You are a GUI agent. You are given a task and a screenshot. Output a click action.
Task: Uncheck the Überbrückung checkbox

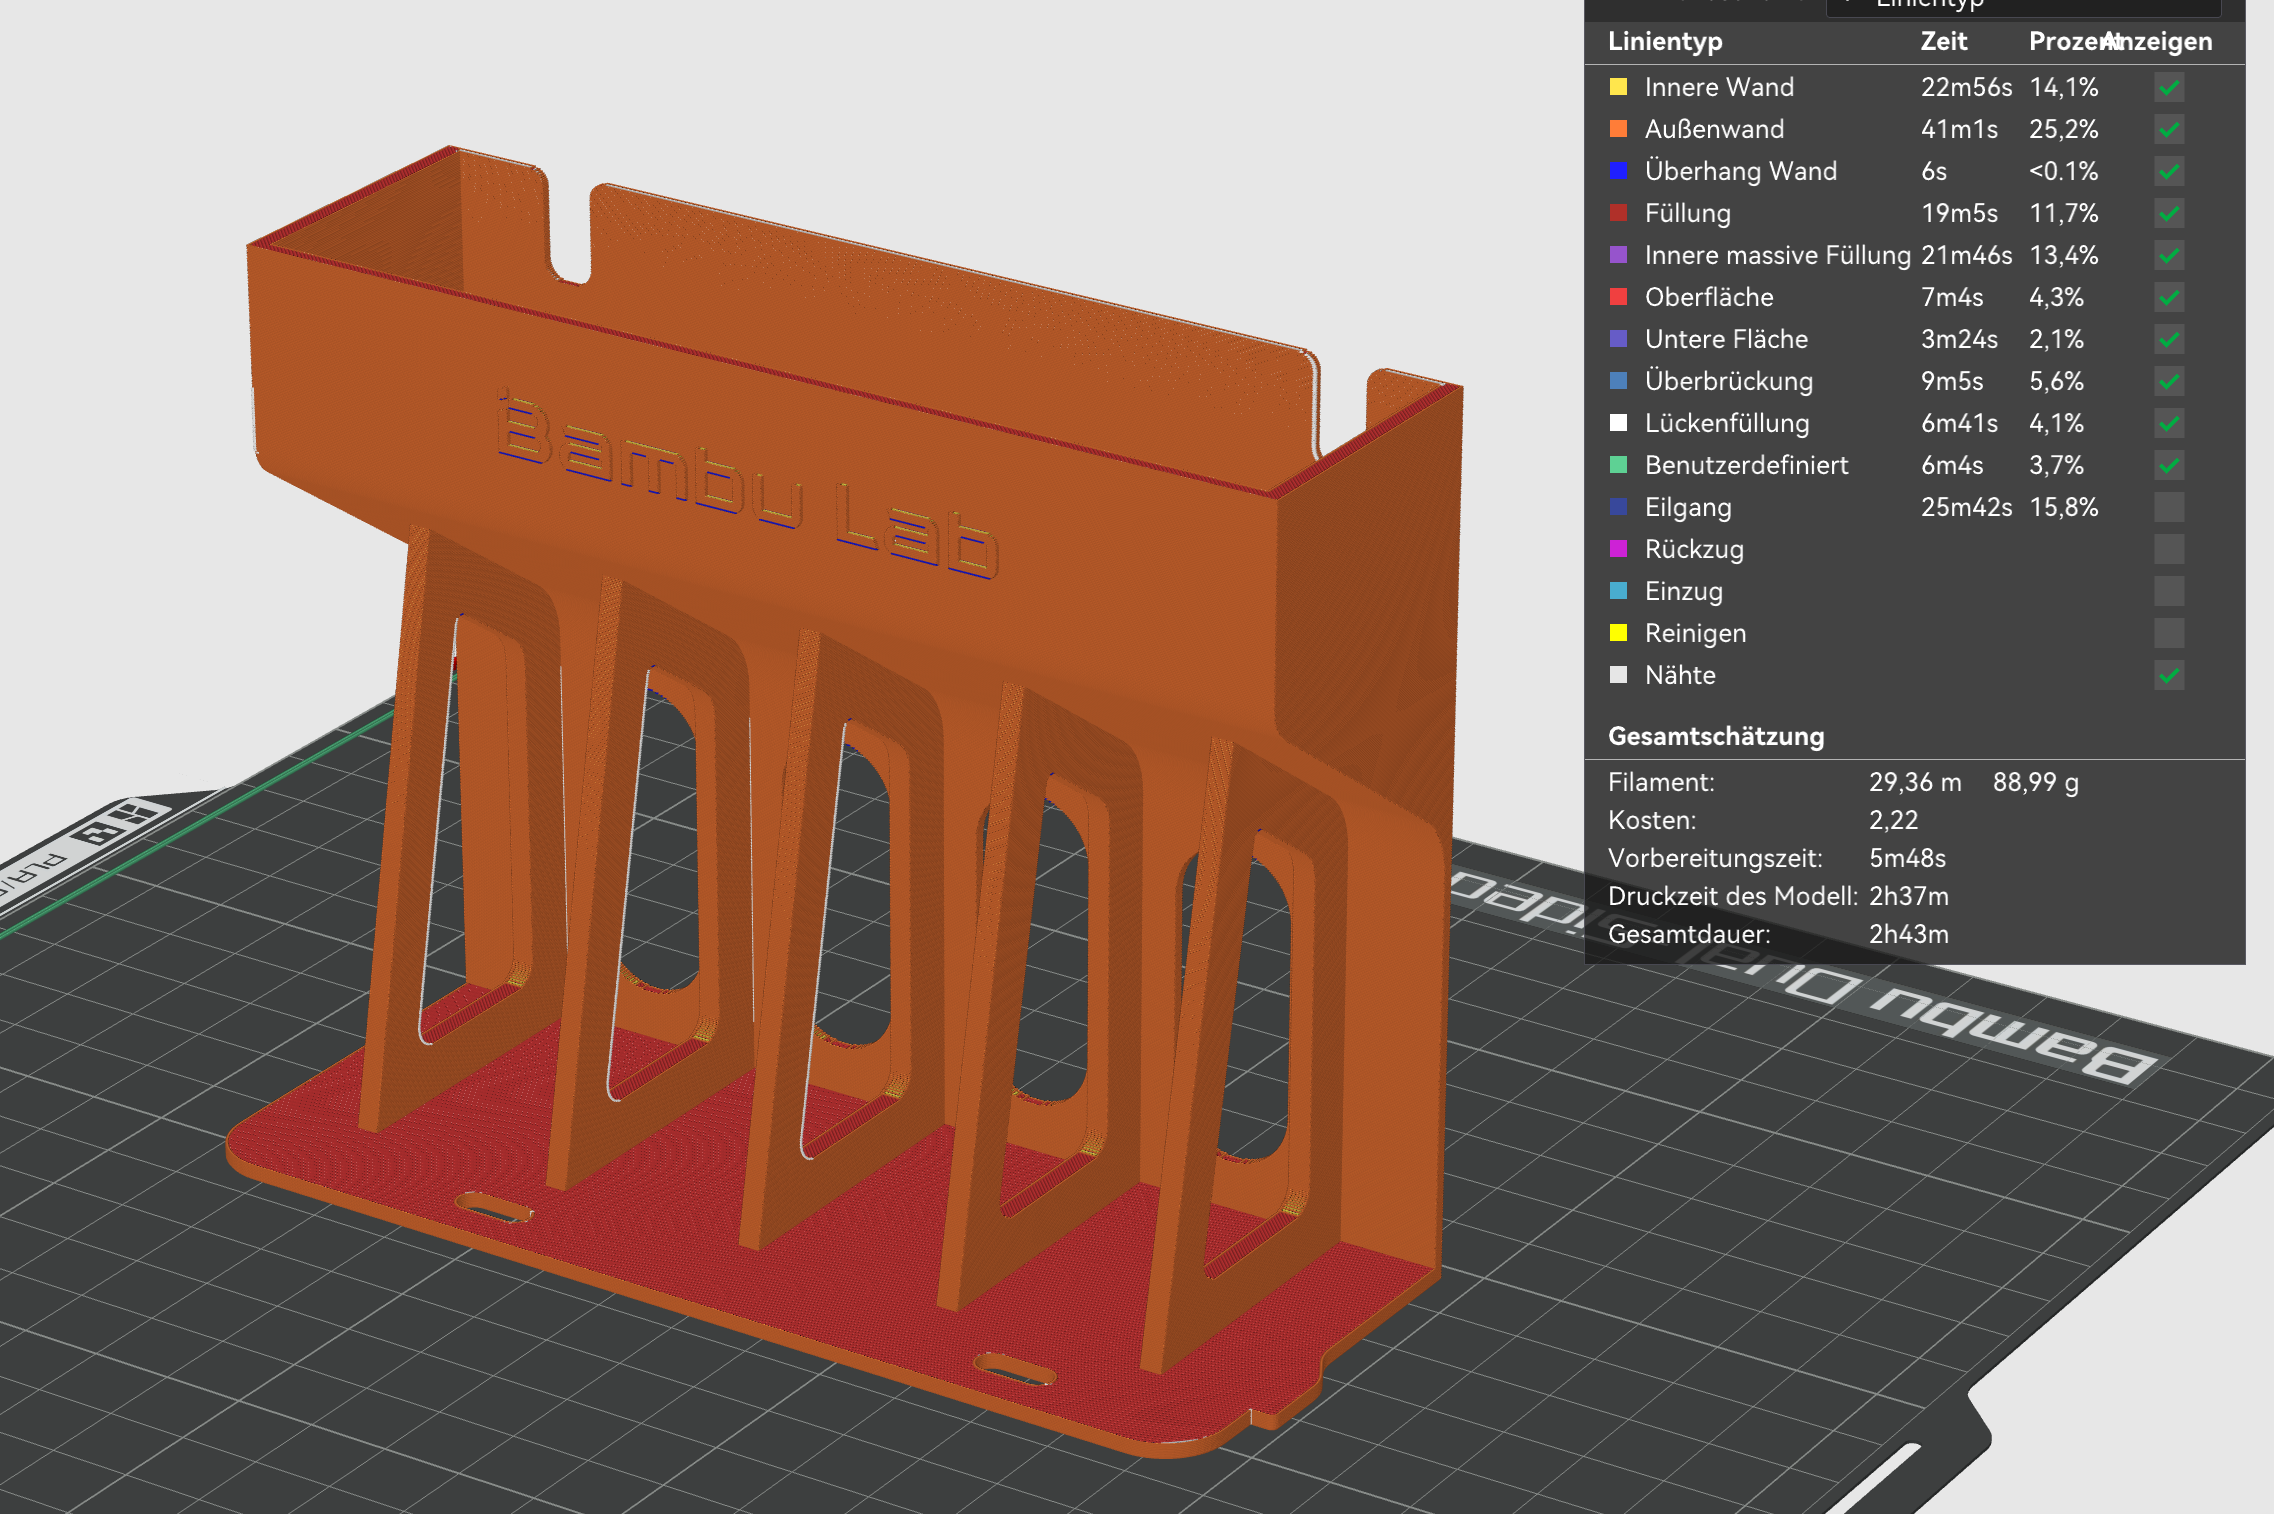(x=2168, y=382)
